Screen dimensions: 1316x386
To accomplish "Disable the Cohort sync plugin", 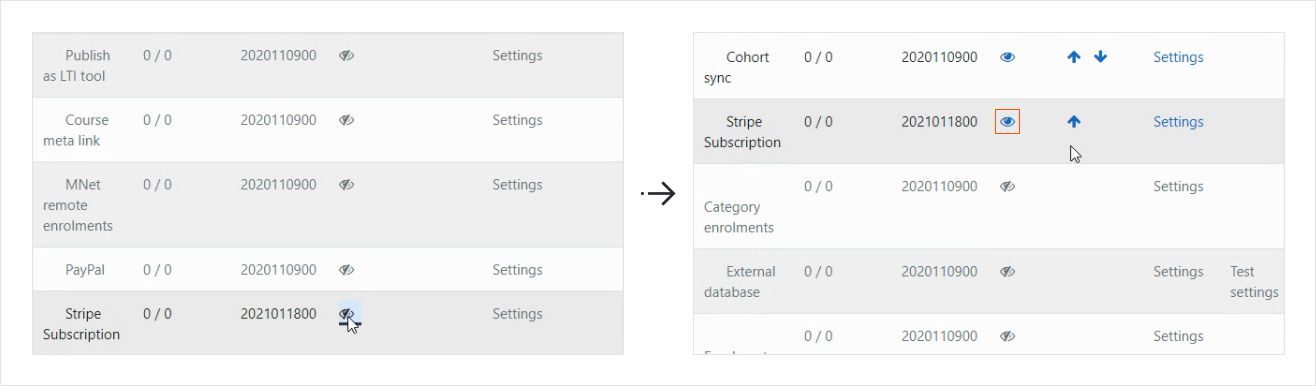I will click(x=1008, y=58).
